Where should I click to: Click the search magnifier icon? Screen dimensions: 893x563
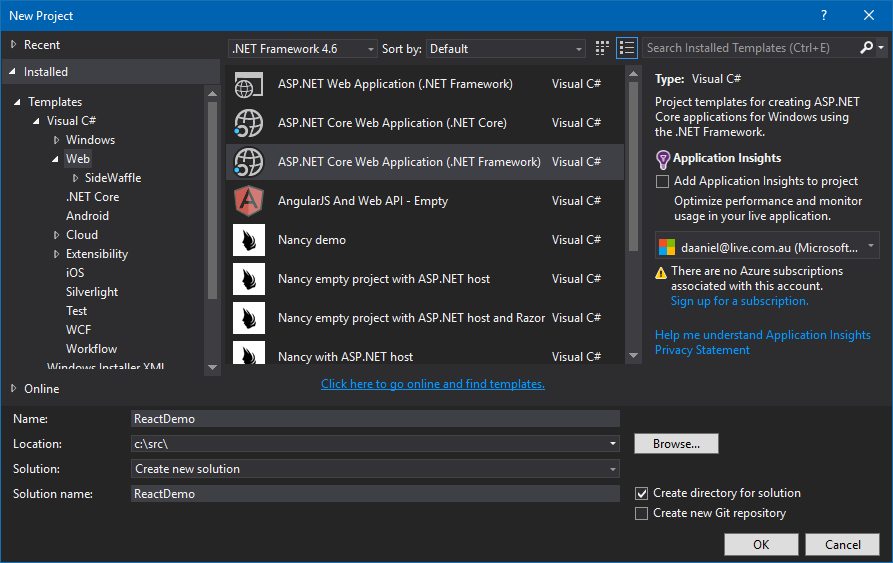click(866, 48)
